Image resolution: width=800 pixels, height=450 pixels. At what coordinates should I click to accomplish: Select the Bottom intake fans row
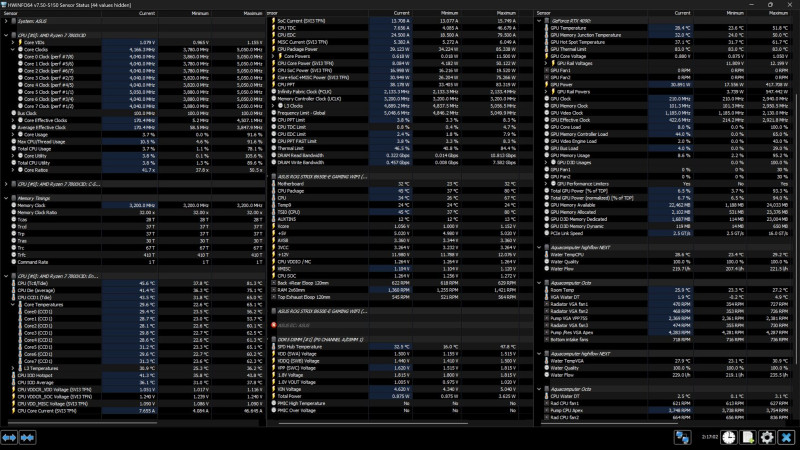point(667,339)
